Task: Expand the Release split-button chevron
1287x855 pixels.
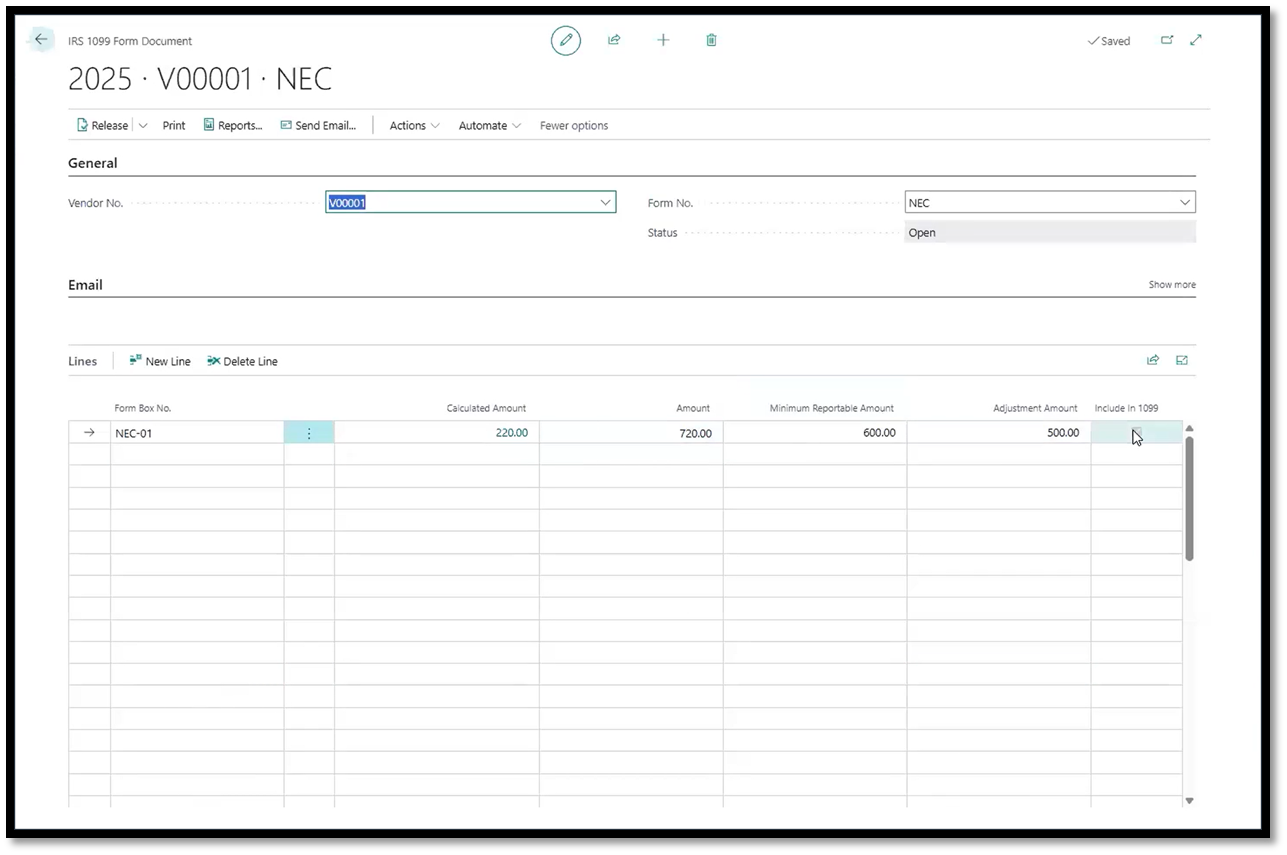Action: coord(142,125)
